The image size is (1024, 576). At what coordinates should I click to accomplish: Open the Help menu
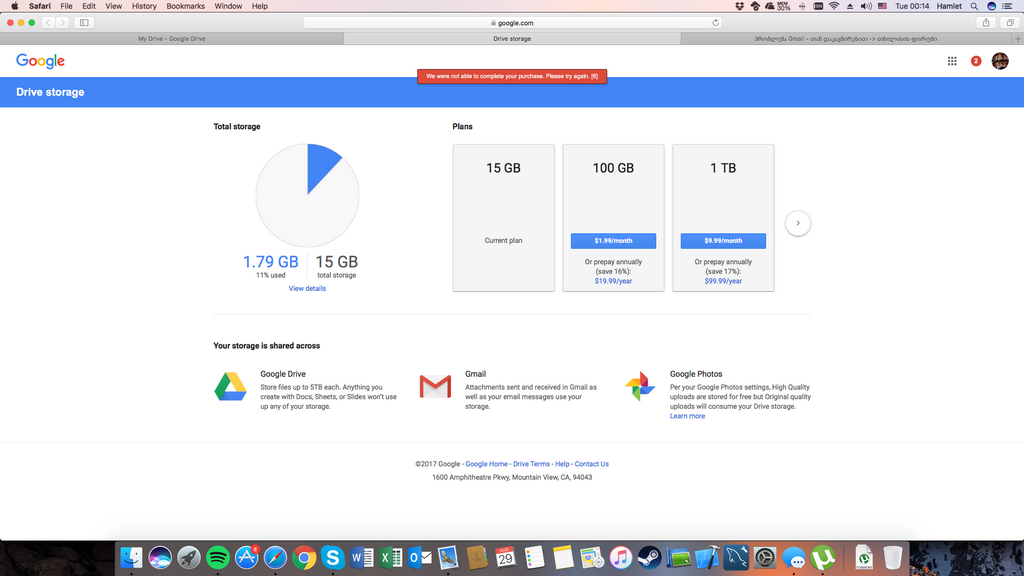259,6
